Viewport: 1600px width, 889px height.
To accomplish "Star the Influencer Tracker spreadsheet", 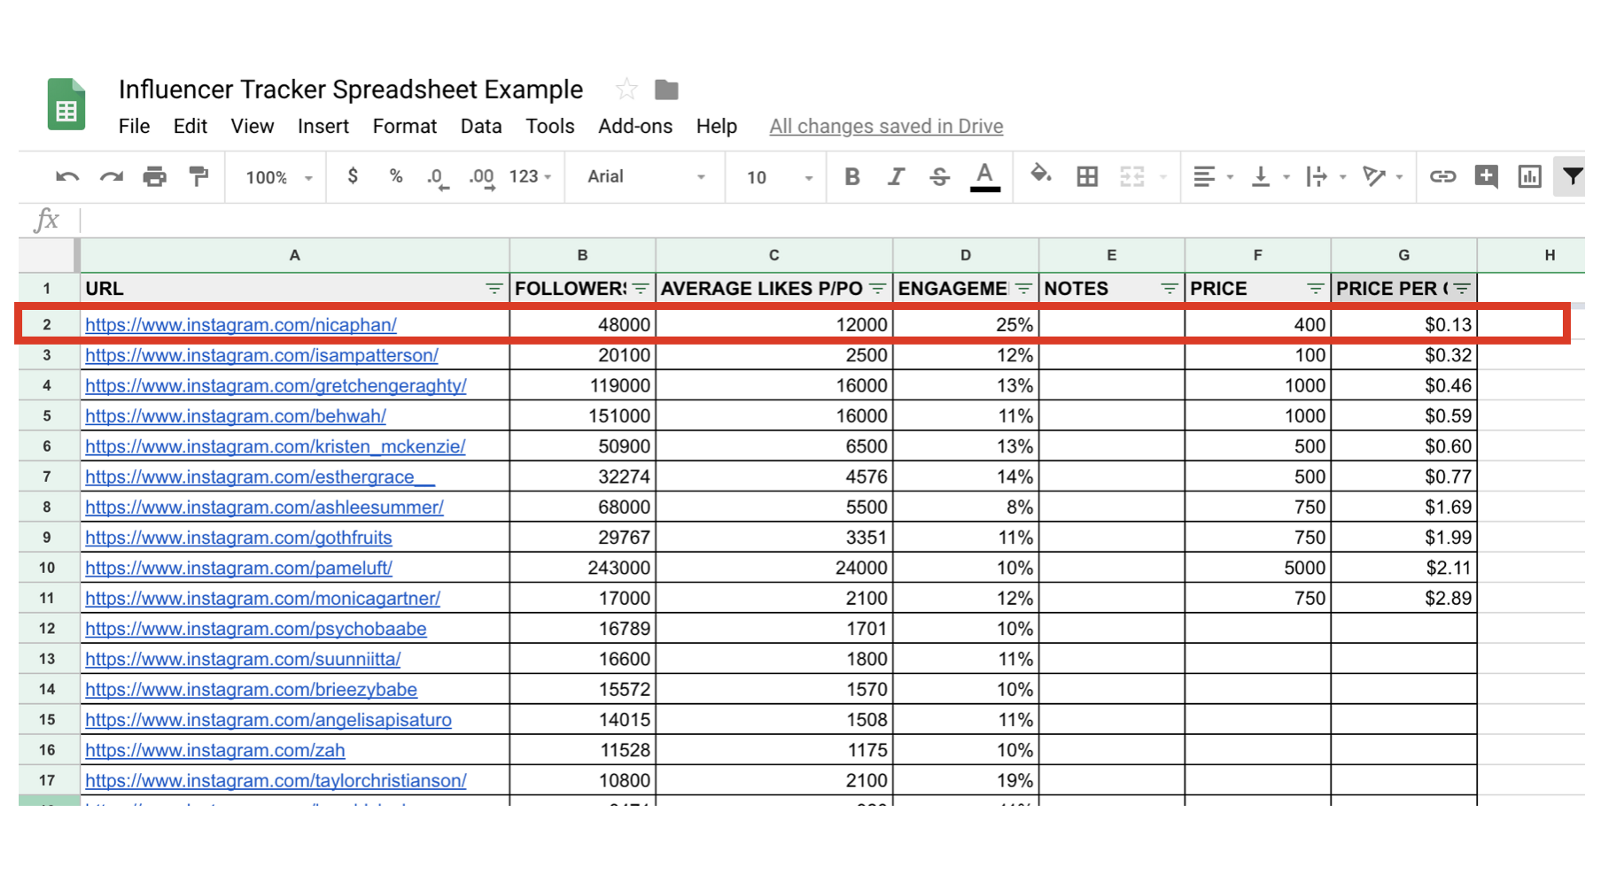I will (627, 90).
